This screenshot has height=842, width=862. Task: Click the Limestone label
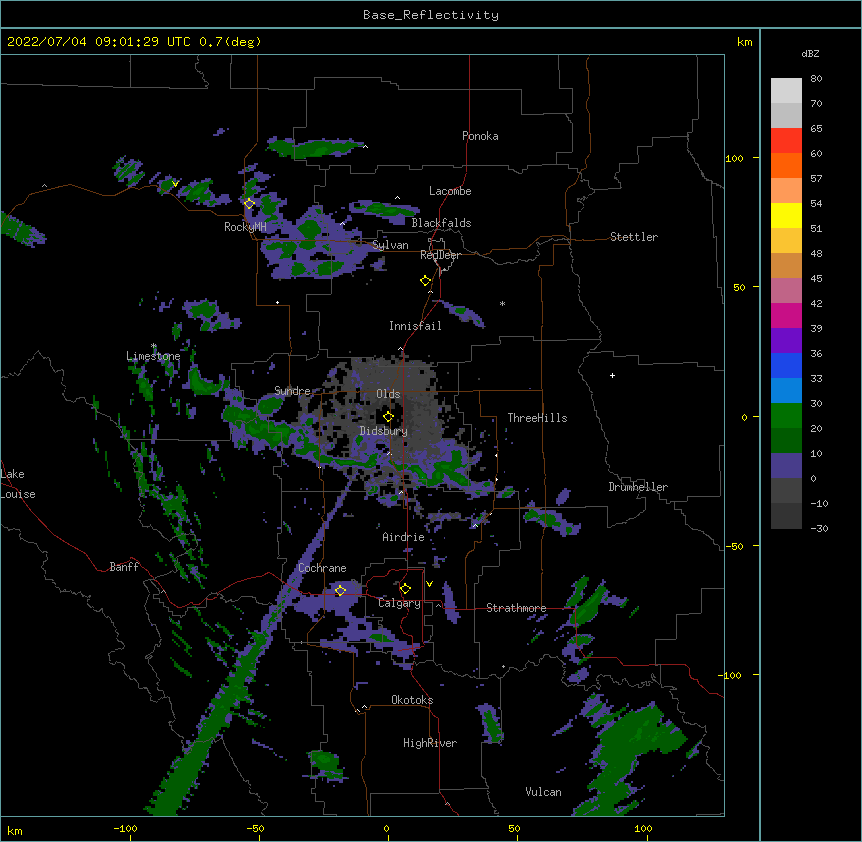point(153,356)
